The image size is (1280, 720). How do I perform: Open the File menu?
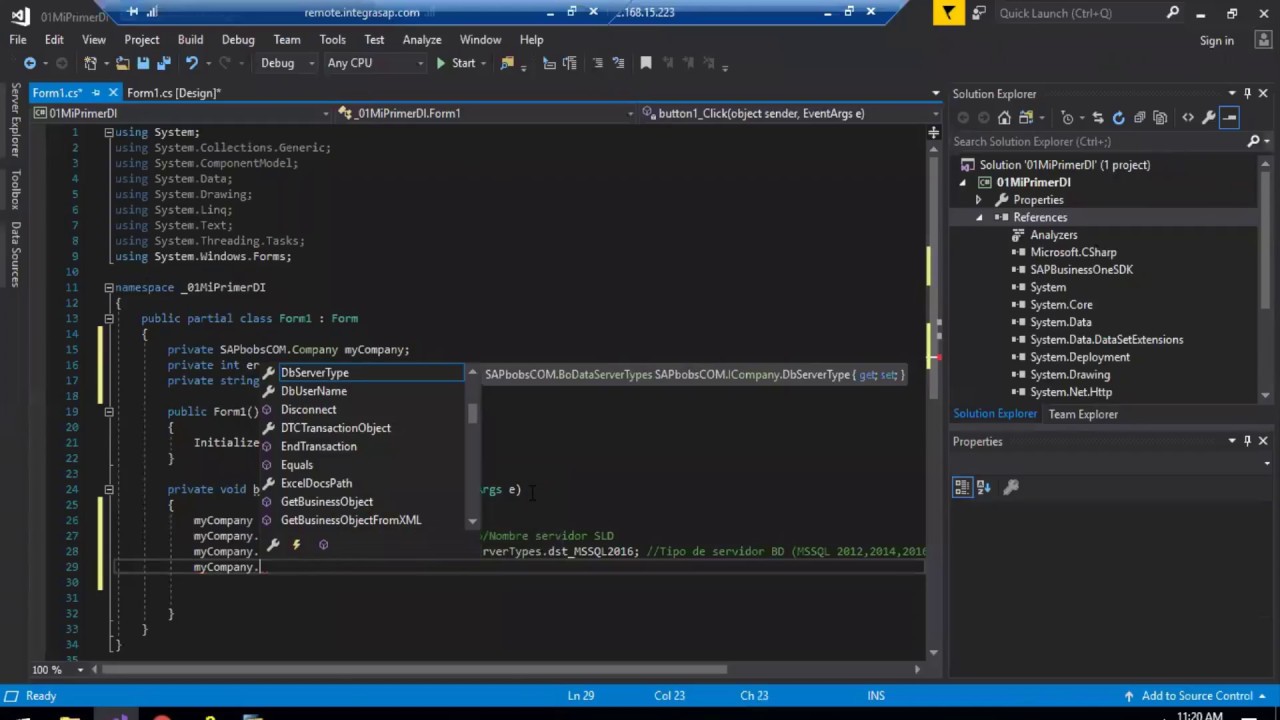click(18, 40)
